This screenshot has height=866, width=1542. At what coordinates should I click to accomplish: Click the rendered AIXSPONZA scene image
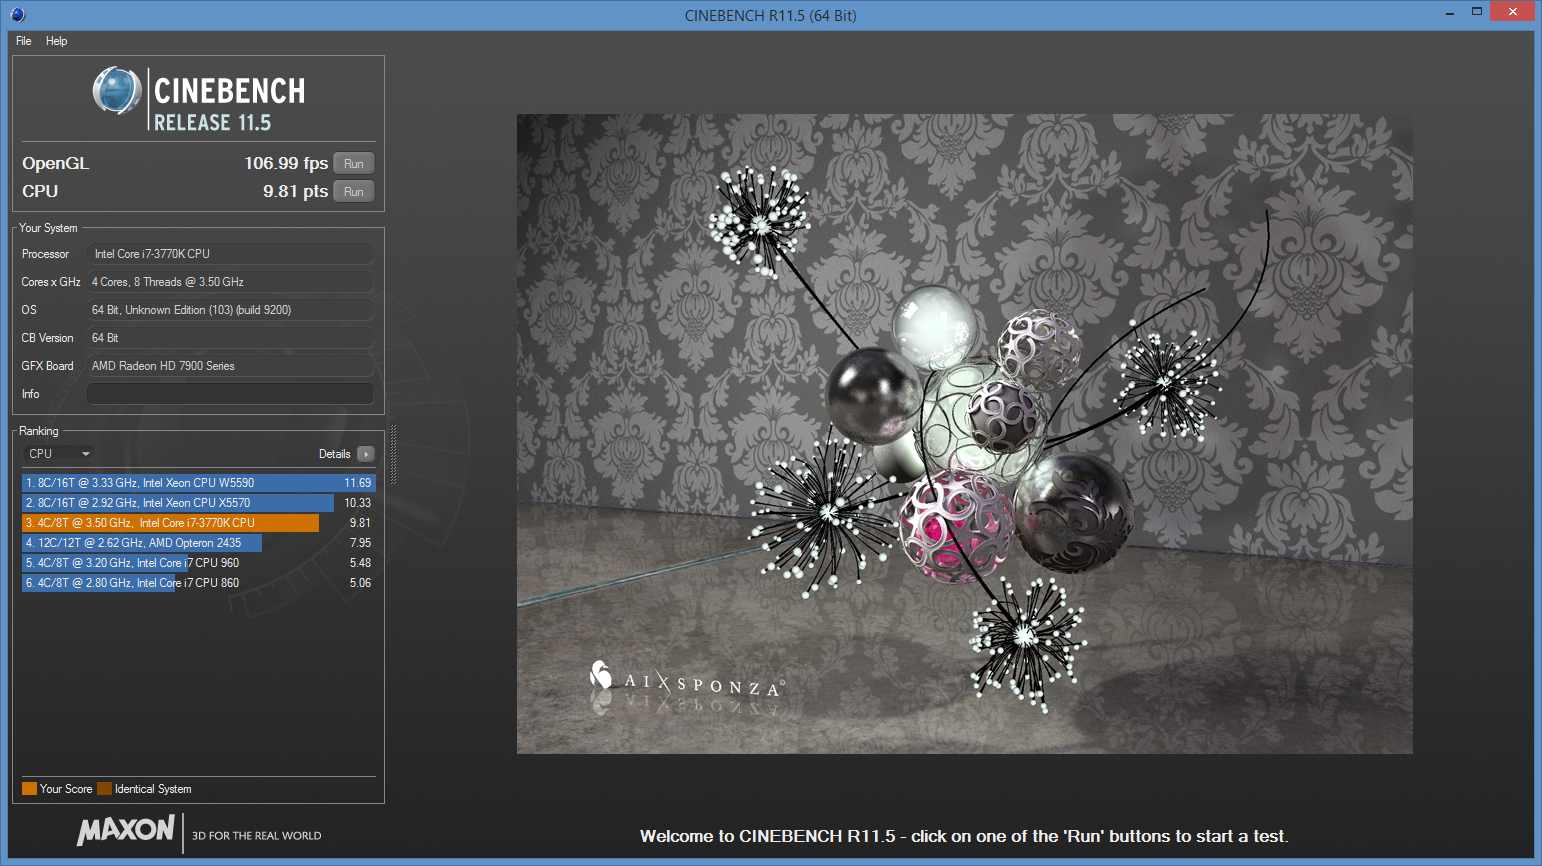(964, 434)
